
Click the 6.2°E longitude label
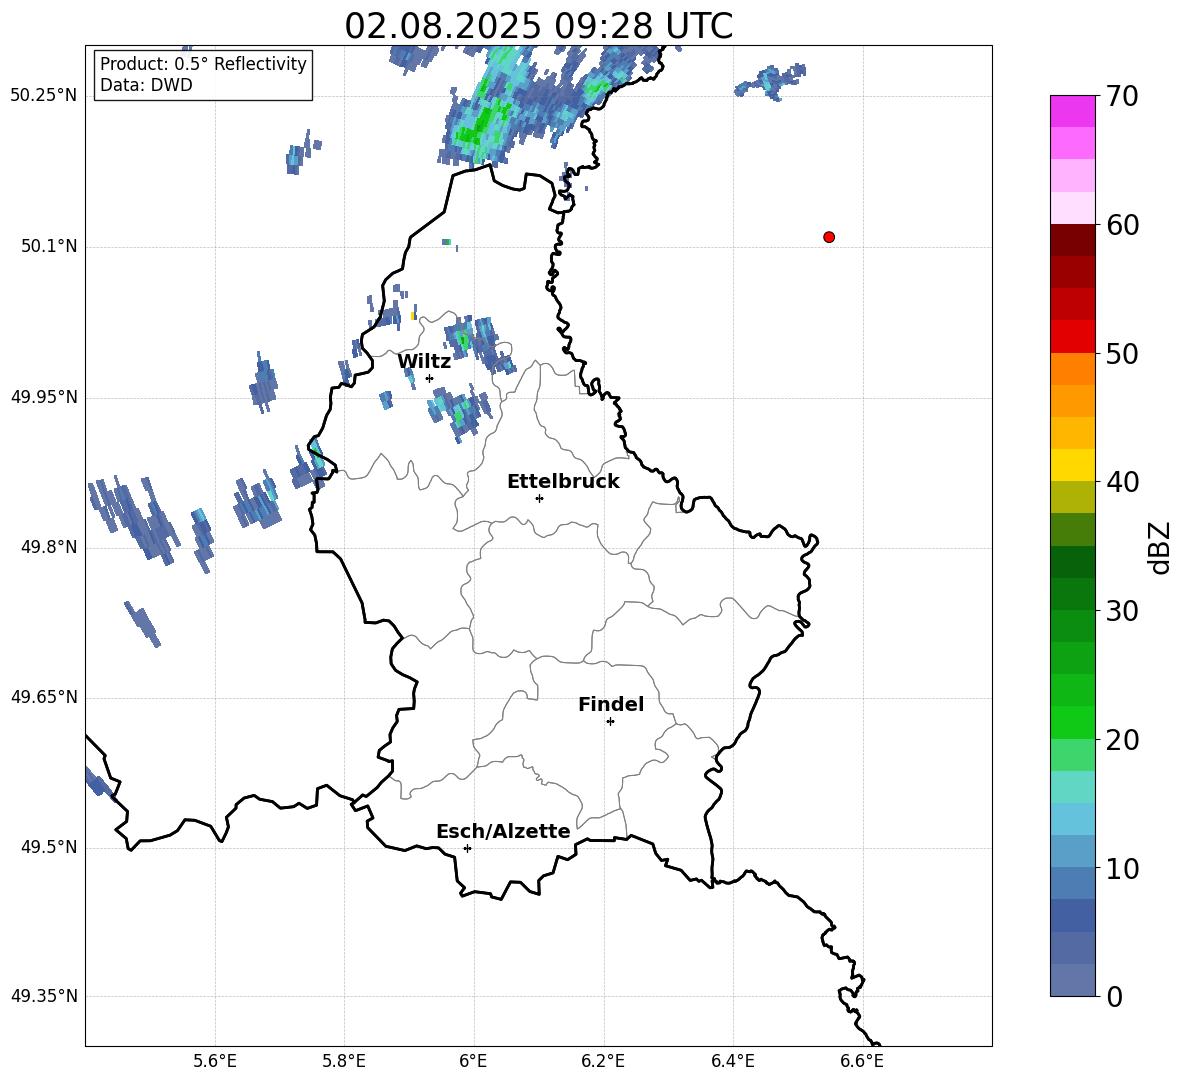pos(603,1061)
